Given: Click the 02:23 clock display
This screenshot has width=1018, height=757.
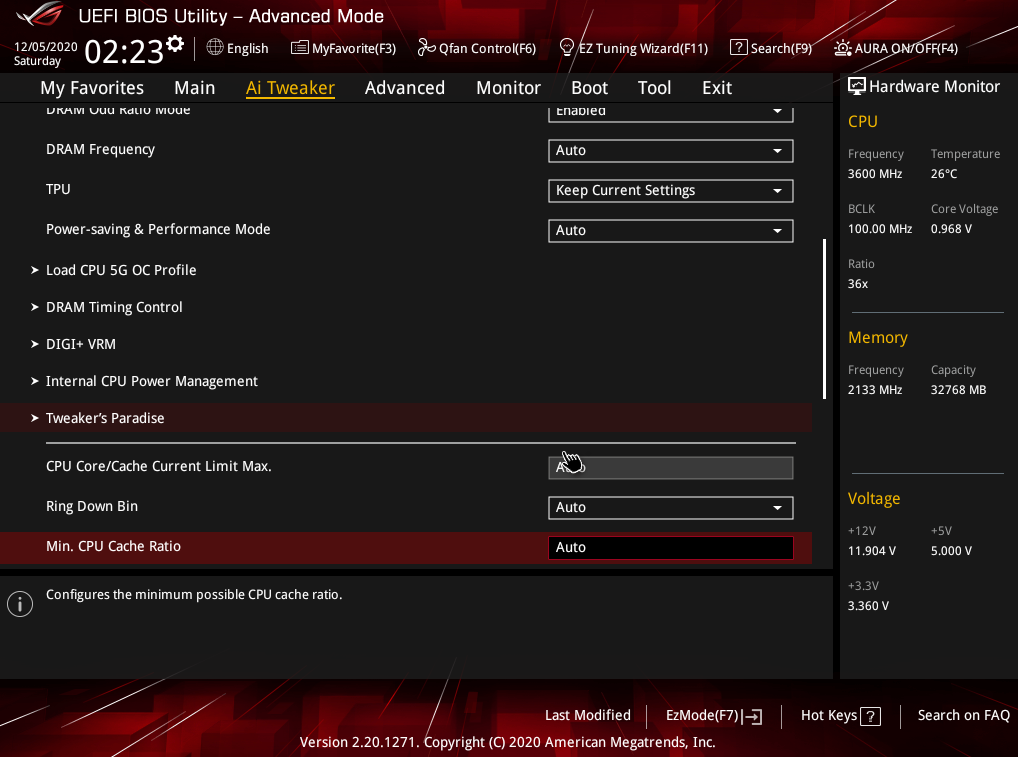Looking at the screenshot, I should pos(124,51).
